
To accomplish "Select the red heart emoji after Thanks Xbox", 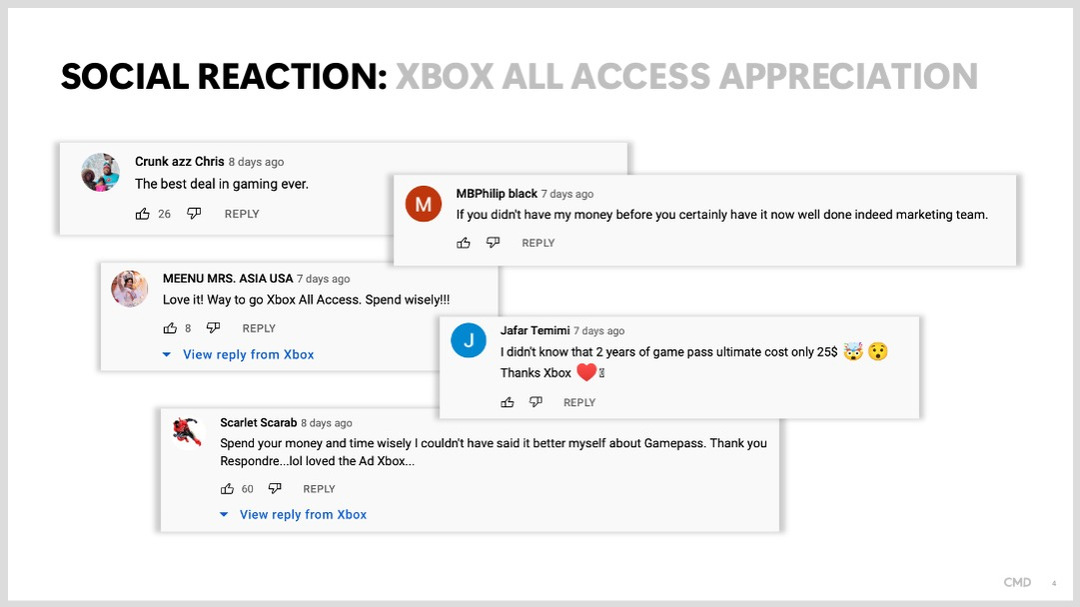I will (x=586, y=373).
